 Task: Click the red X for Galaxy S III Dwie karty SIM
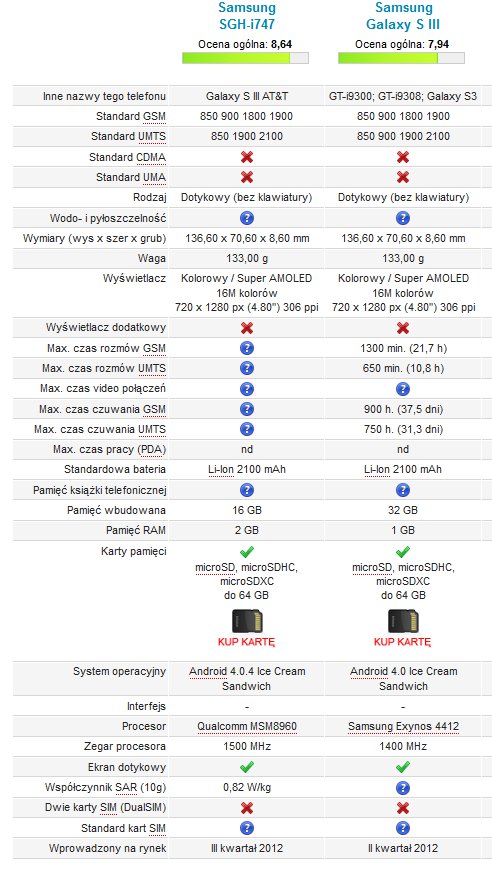pos(403,807)
